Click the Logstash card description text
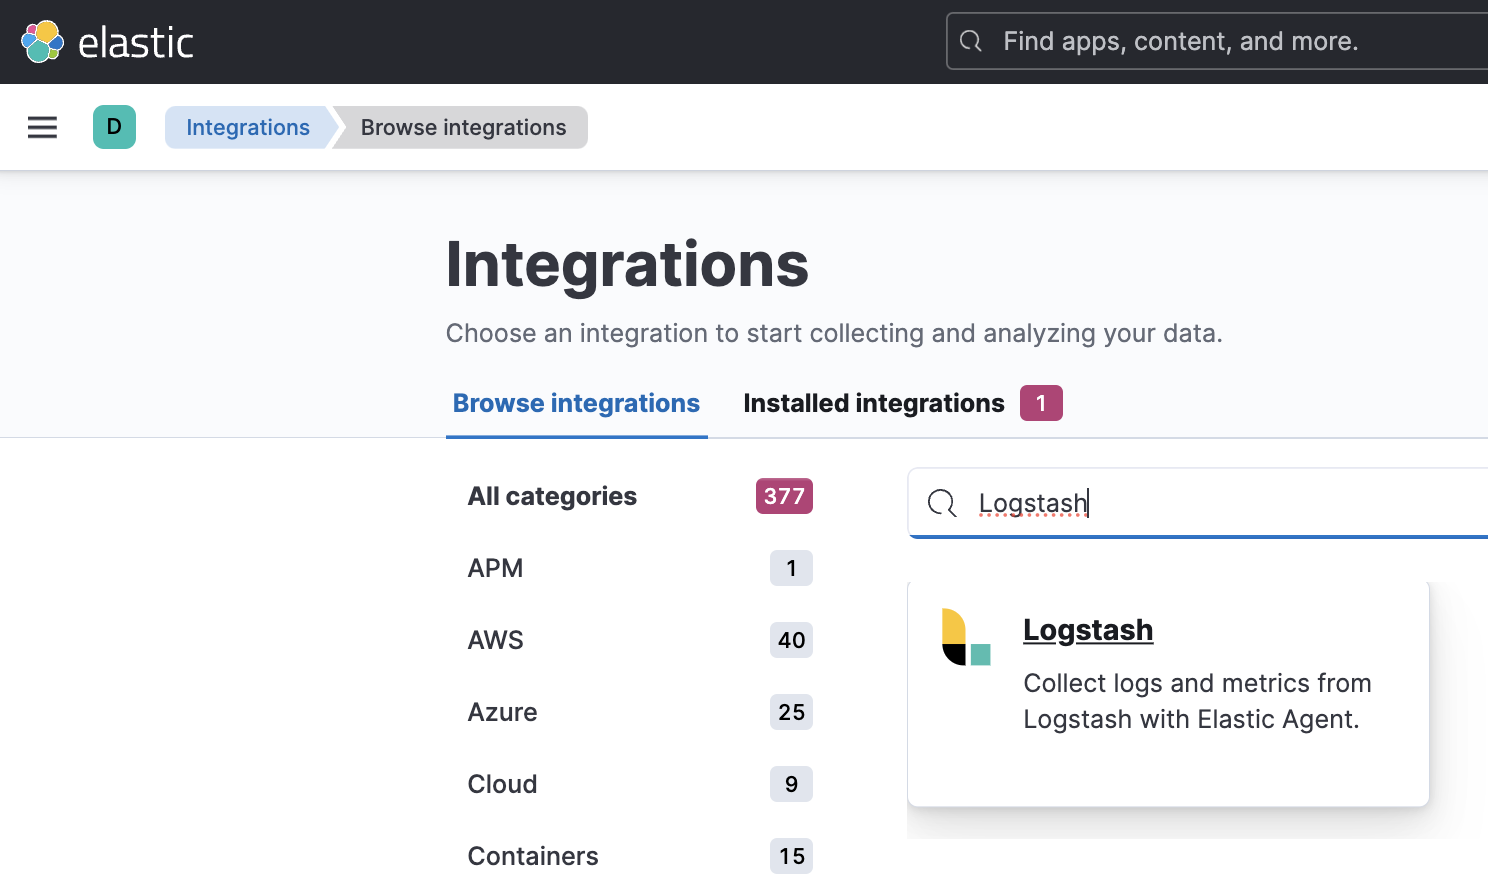The height and width of the screenshot is (878, 1488). (1197, 701)
